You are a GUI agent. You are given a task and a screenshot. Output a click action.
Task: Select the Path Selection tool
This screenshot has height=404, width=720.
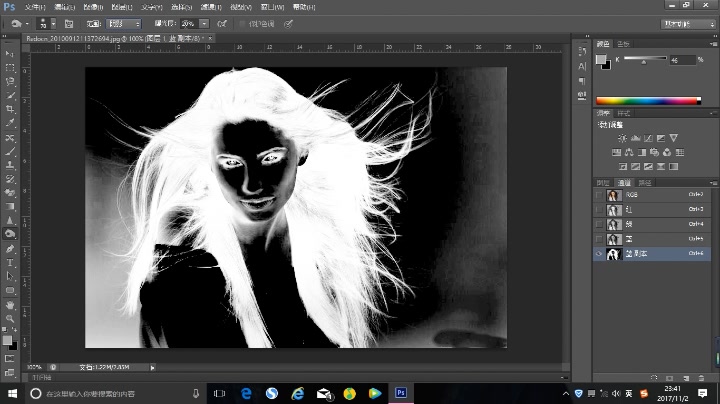tap(10, 276)
